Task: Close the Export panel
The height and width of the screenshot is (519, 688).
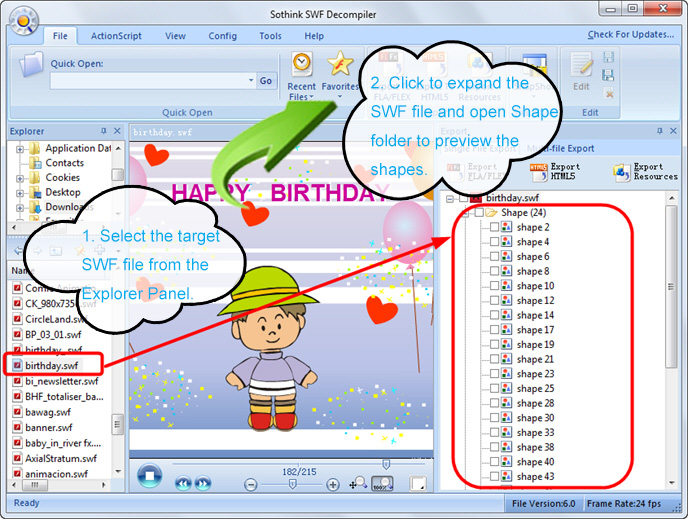Action: (673, 131)
